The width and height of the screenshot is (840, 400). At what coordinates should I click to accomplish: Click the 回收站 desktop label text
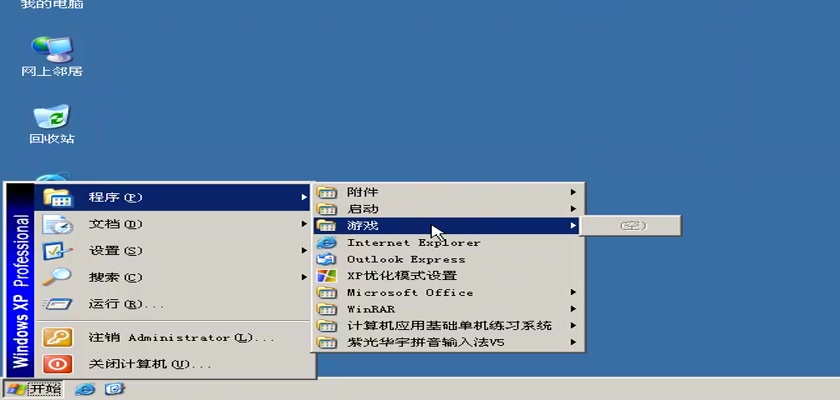(52, 139)
